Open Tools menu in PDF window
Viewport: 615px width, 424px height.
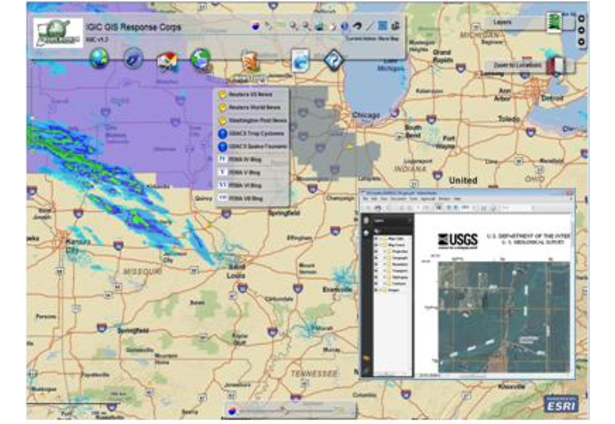click(x=413, y=199)
